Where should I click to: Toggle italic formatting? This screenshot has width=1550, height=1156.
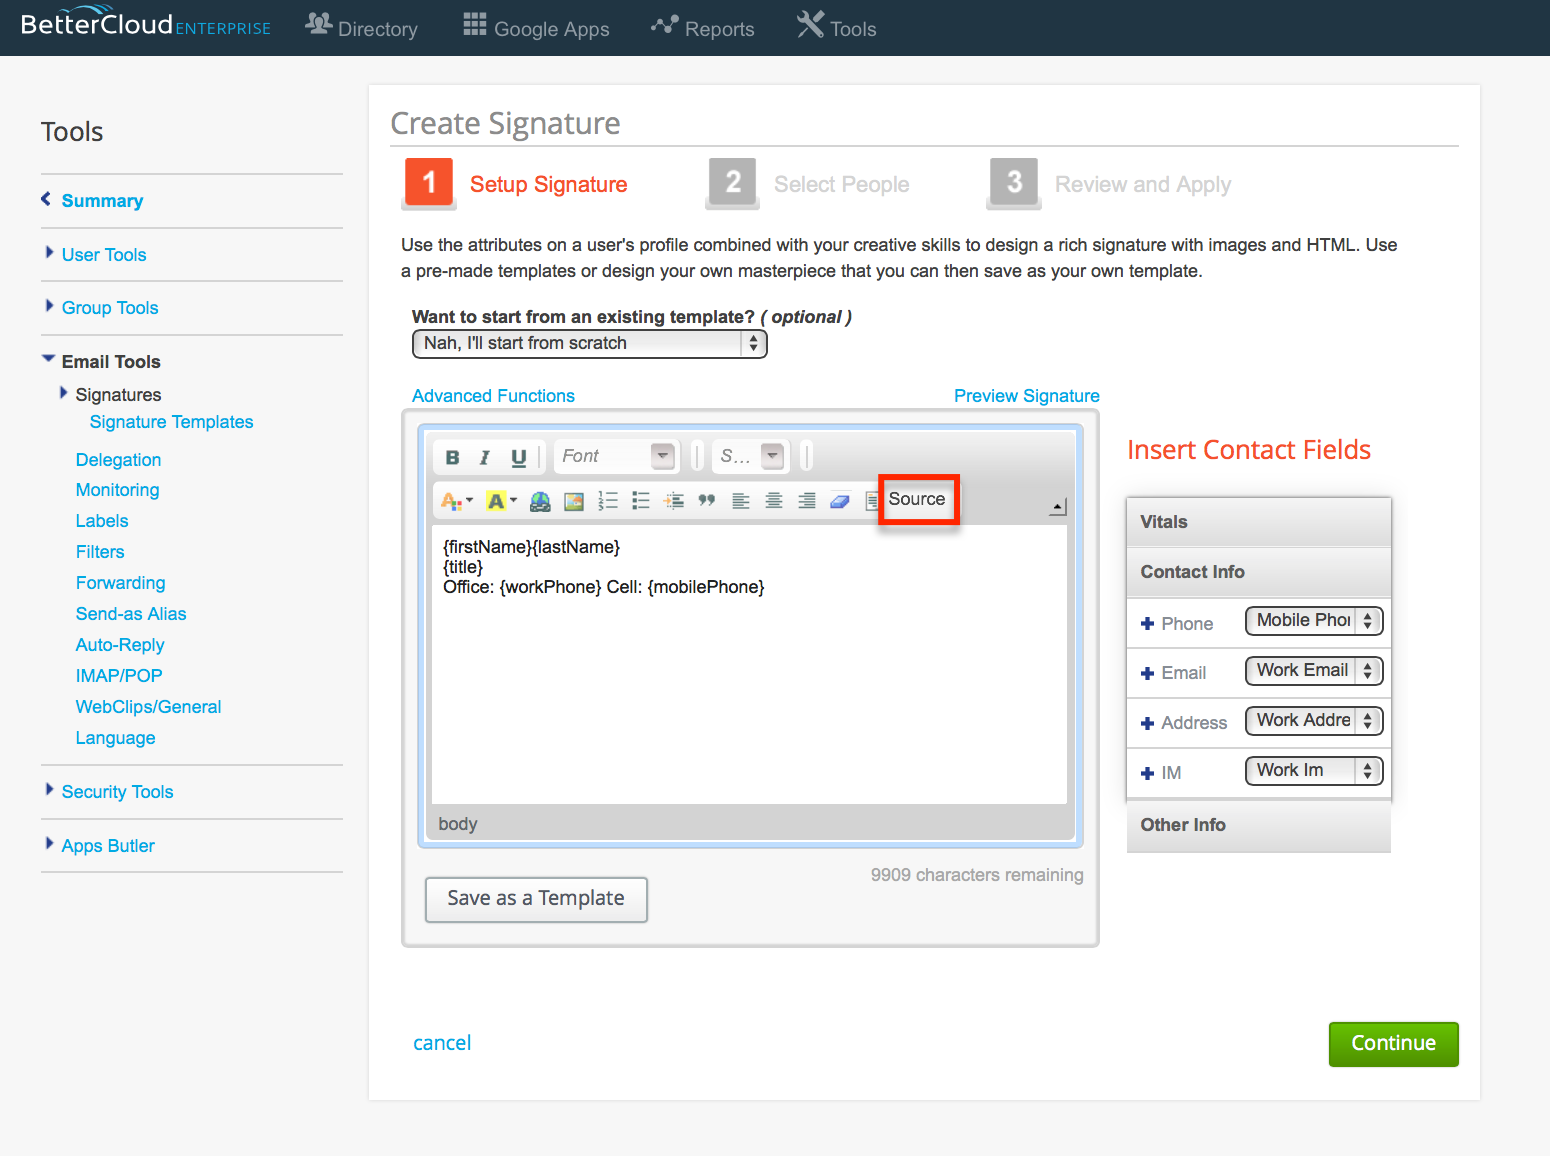pyautogui.click(x=486, y=457)
